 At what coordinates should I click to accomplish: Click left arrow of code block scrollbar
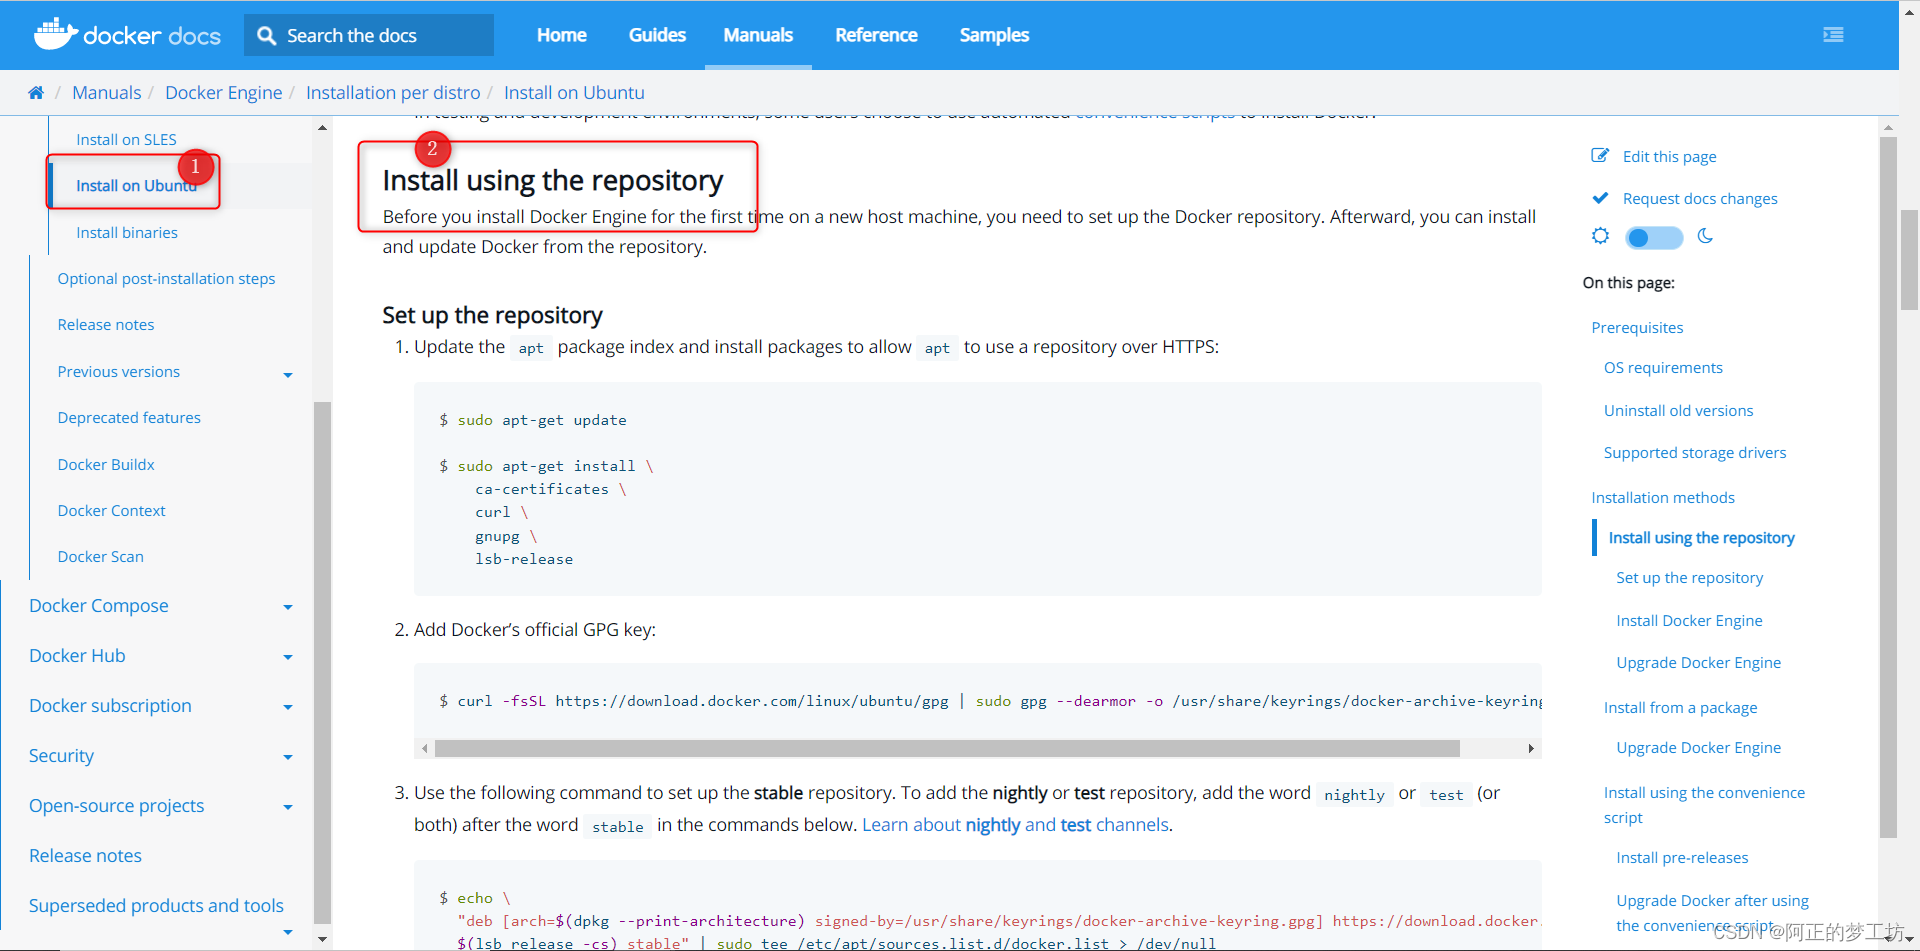coord(425,749)
